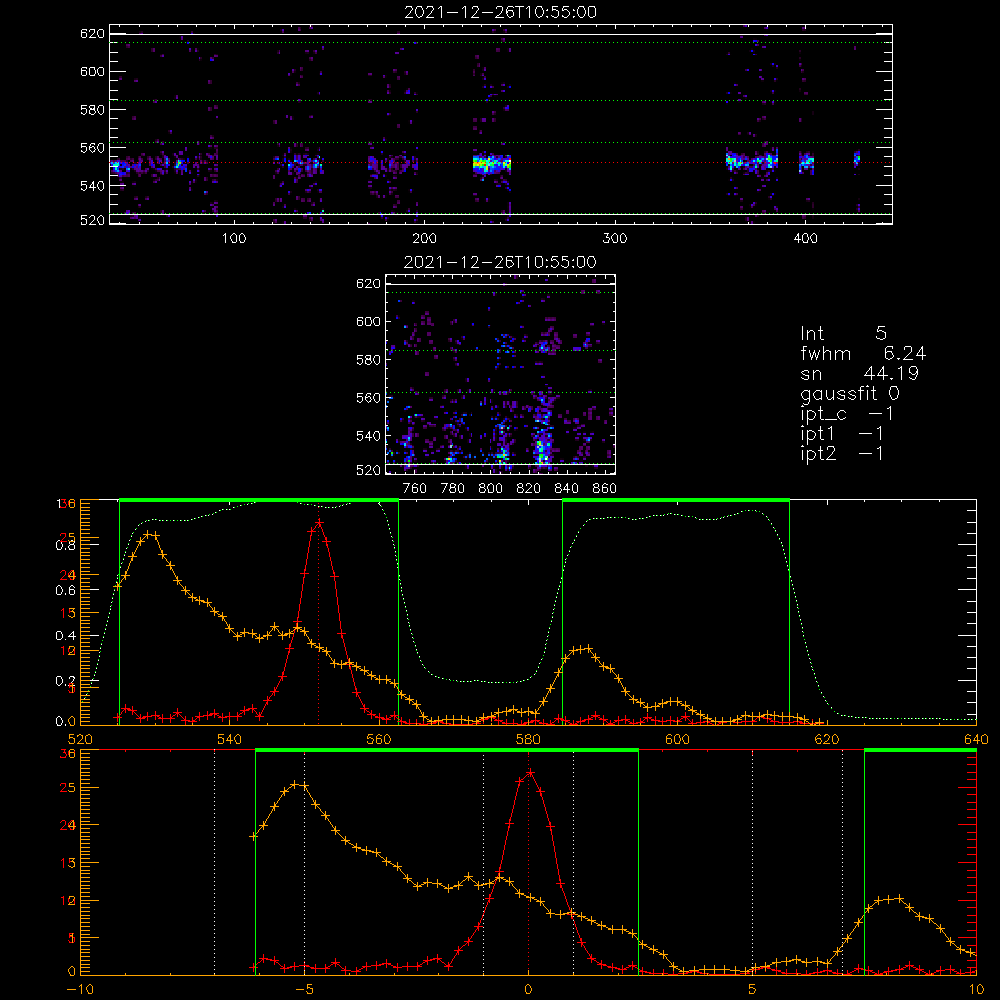This screenshot has width=1000, height=1000.
Task: Click x-axis tick label 100 on the top spectrogram
Action: pos(234,239)
